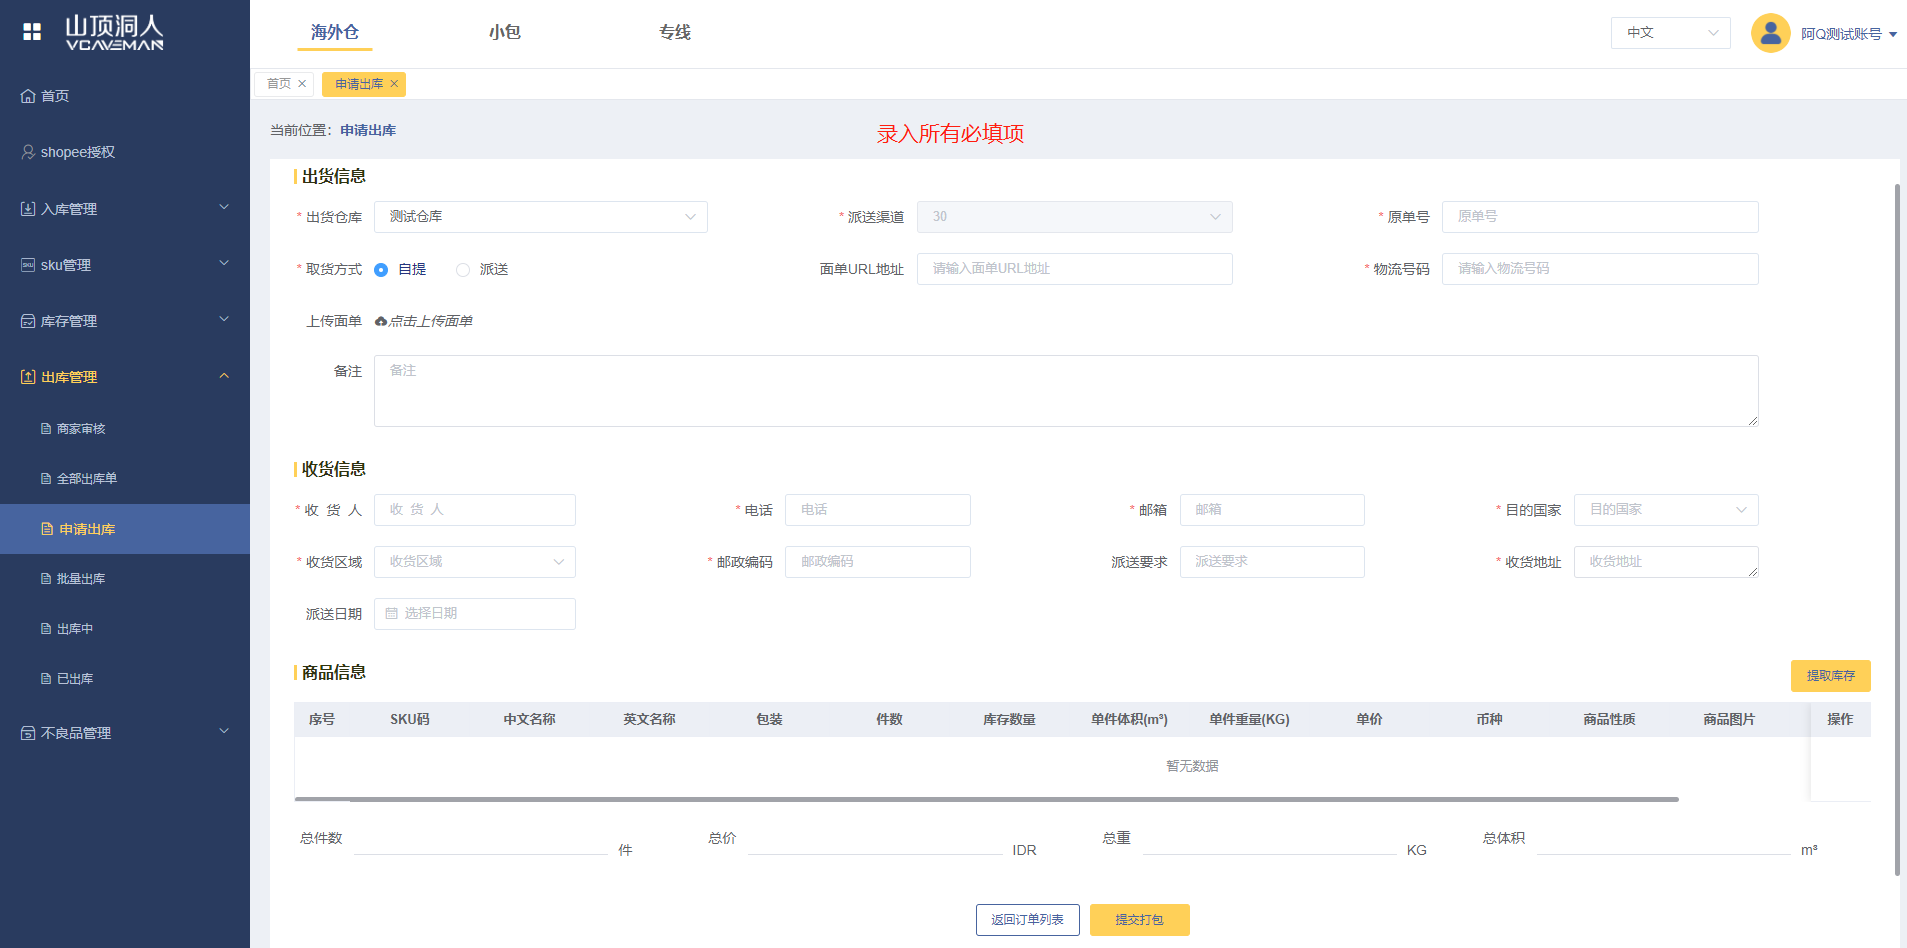The image size is (1907, 948).
Task: Open the 出货仓库 warehouse dropdown
Action: (540, 217)
